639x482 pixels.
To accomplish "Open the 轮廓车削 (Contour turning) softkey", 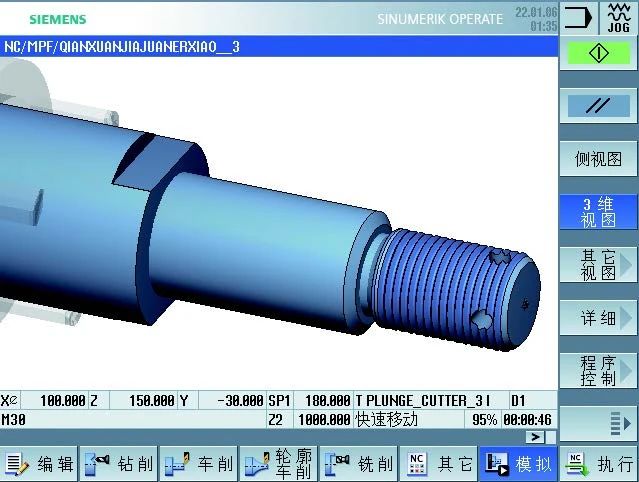I will point(279,464).
